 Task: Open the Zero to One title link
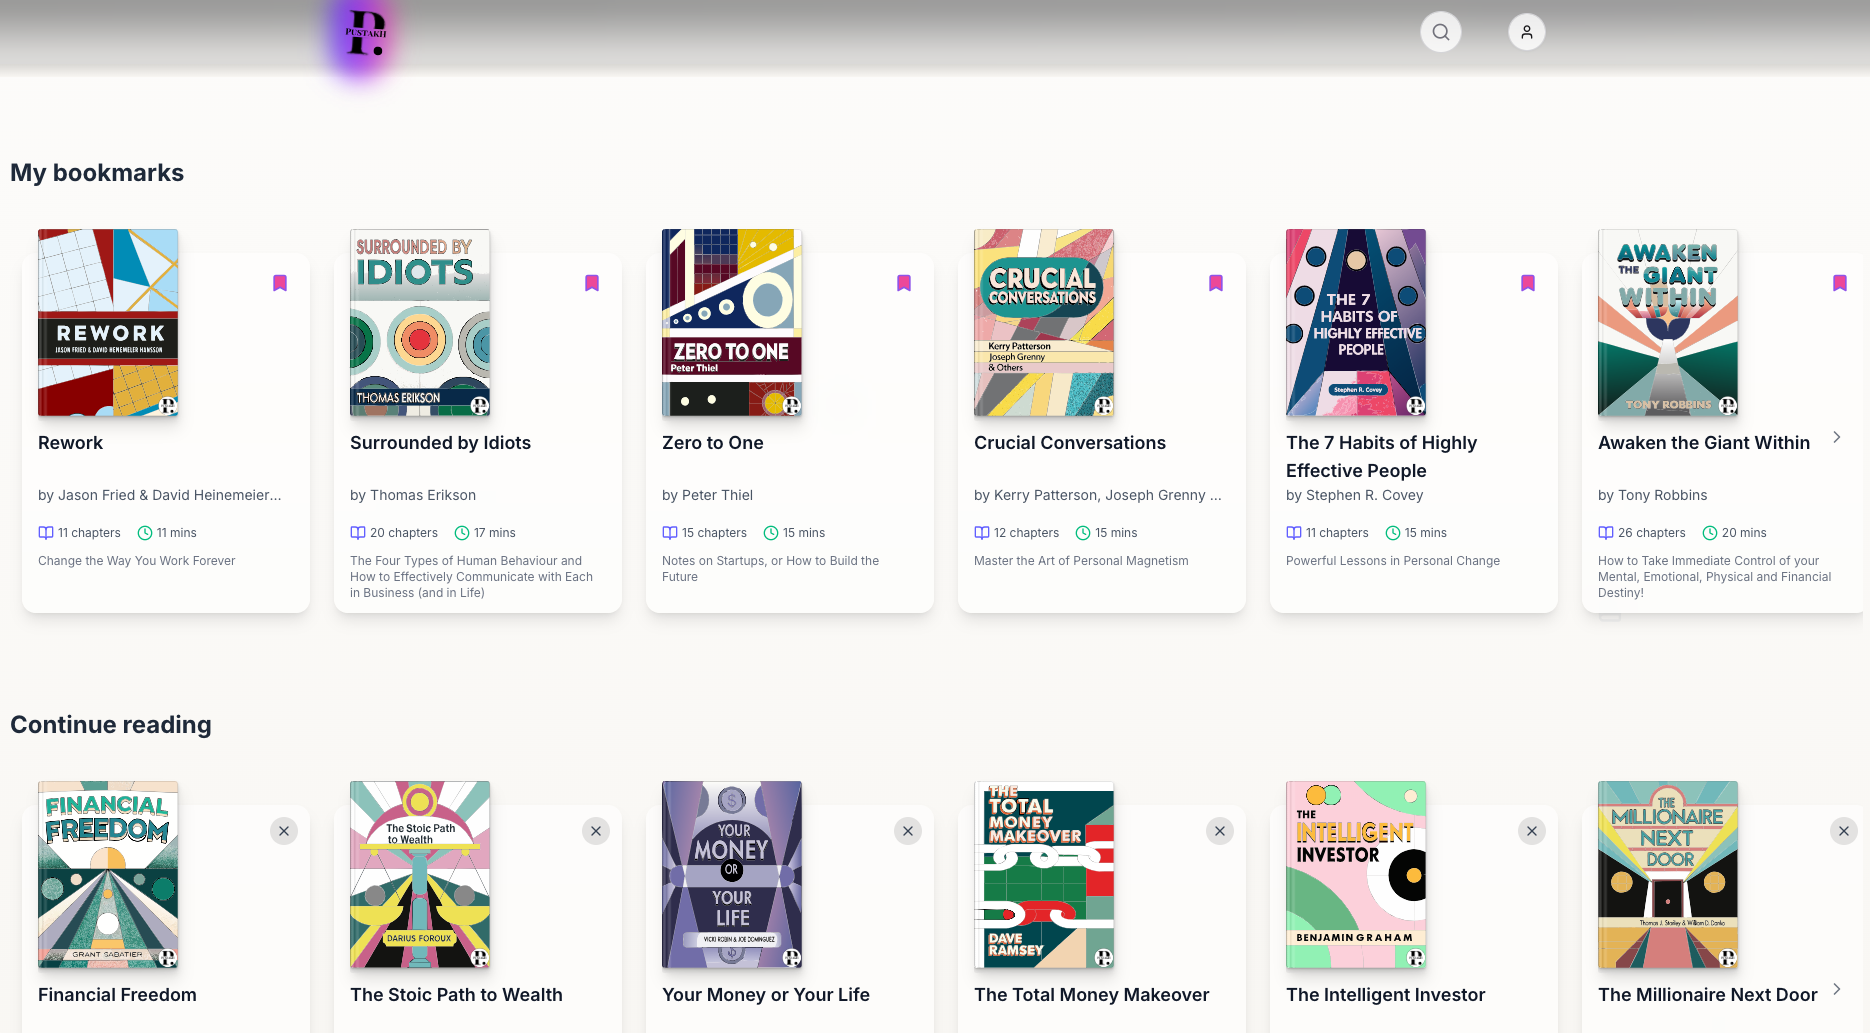pos(712,443)
